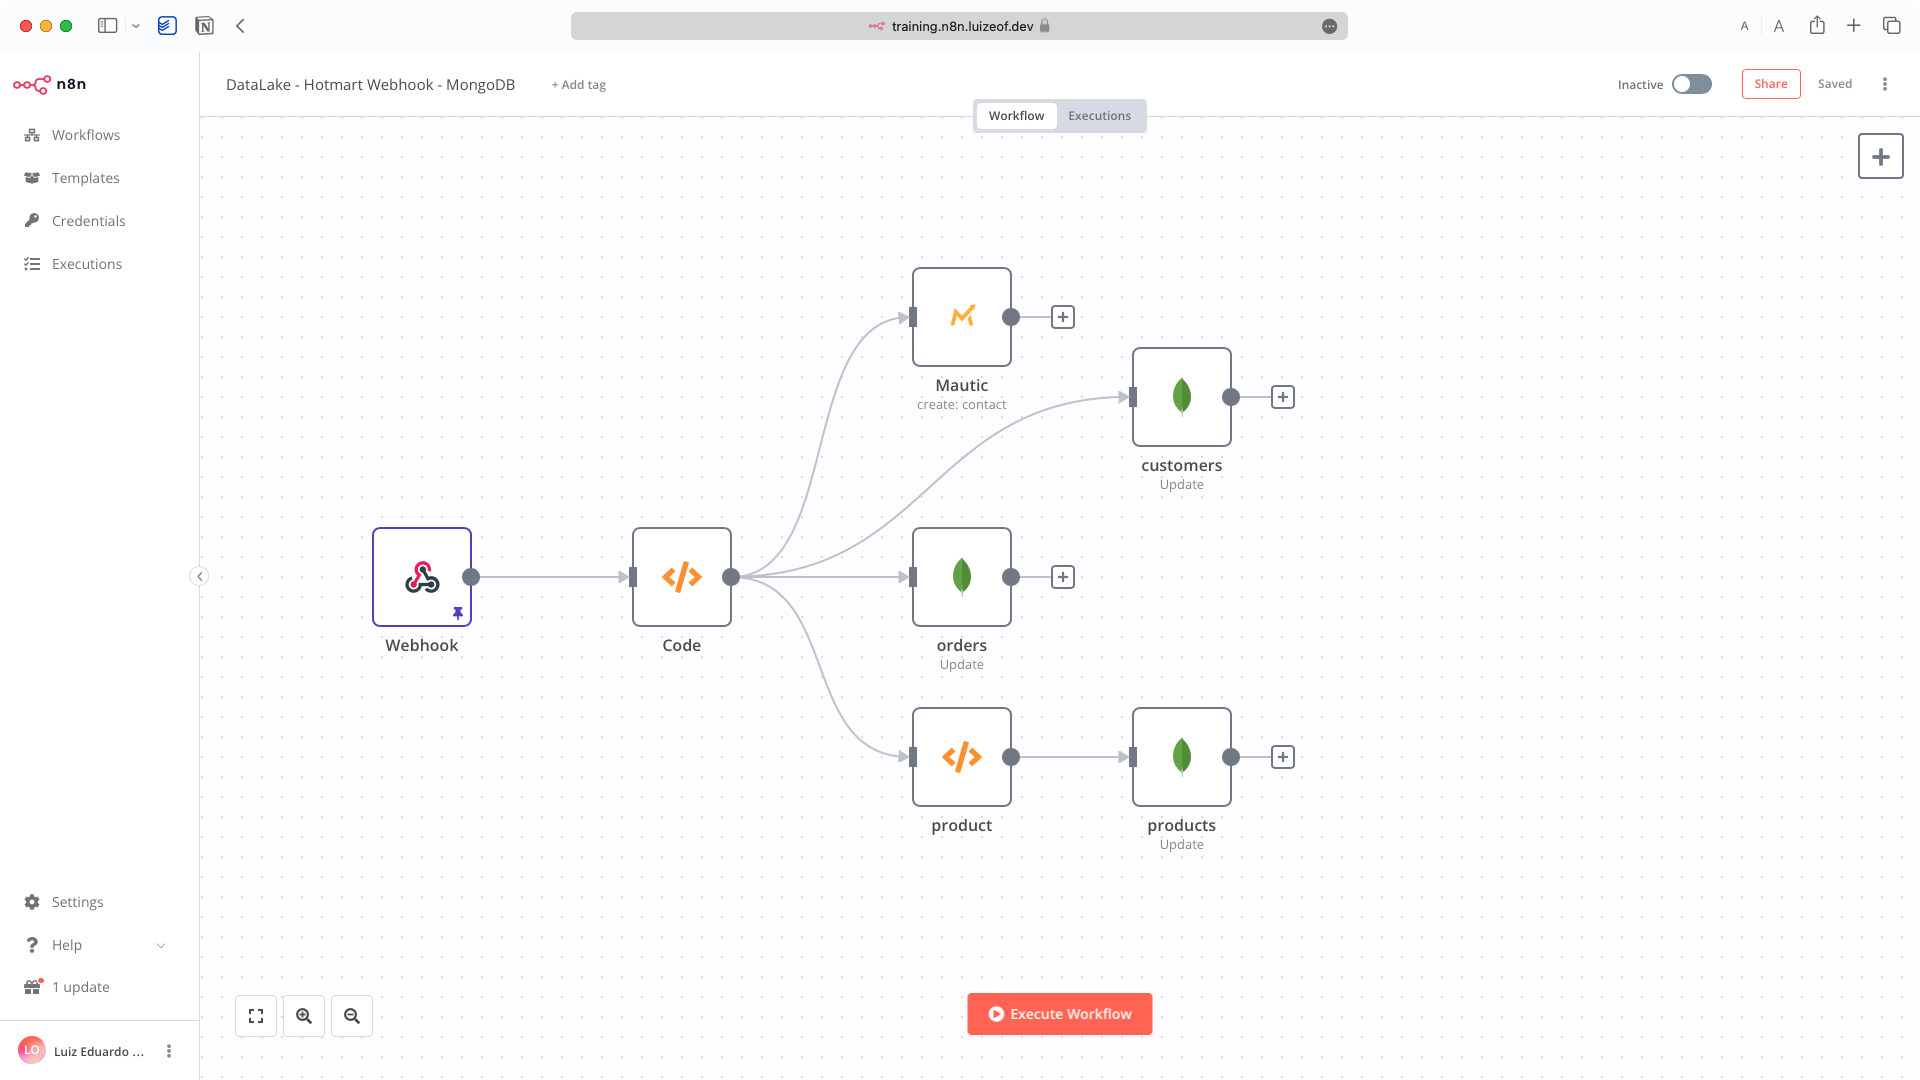The width and height of the screenshot is (1920, 1080).
Task: Open Credentials in the sidebar
Action: click(x=88, y=221)
